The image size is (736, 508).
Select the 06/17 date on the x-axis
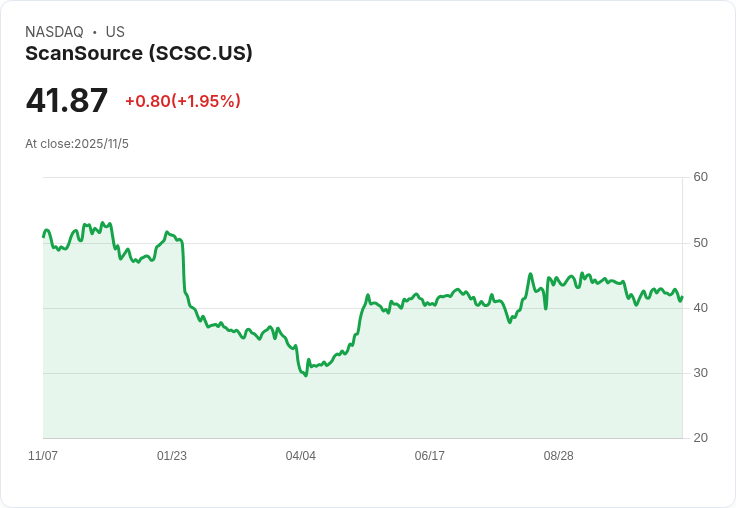430,456
